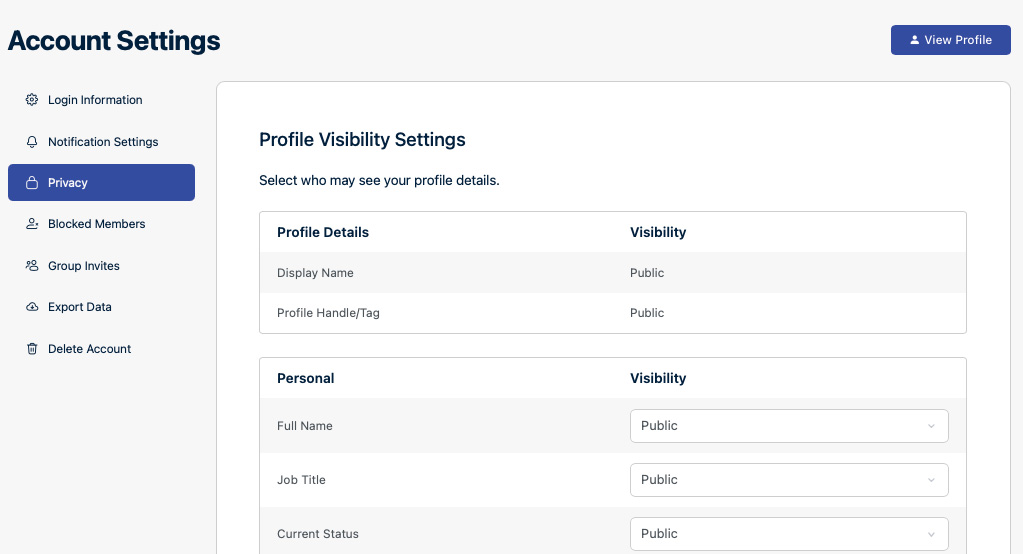This screenshot has width=1023, height=554.
Task: Click the Job Title label
Action: pos(301,480)
